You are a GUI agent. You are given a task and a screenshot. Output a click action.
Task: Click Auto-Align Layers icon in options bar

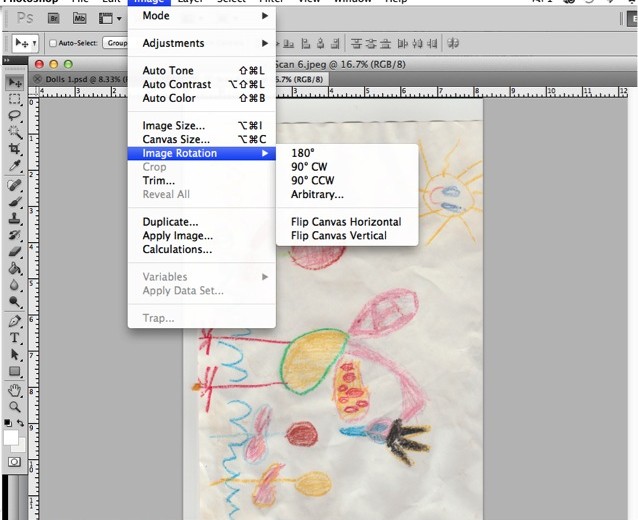(x=453, y=43)
